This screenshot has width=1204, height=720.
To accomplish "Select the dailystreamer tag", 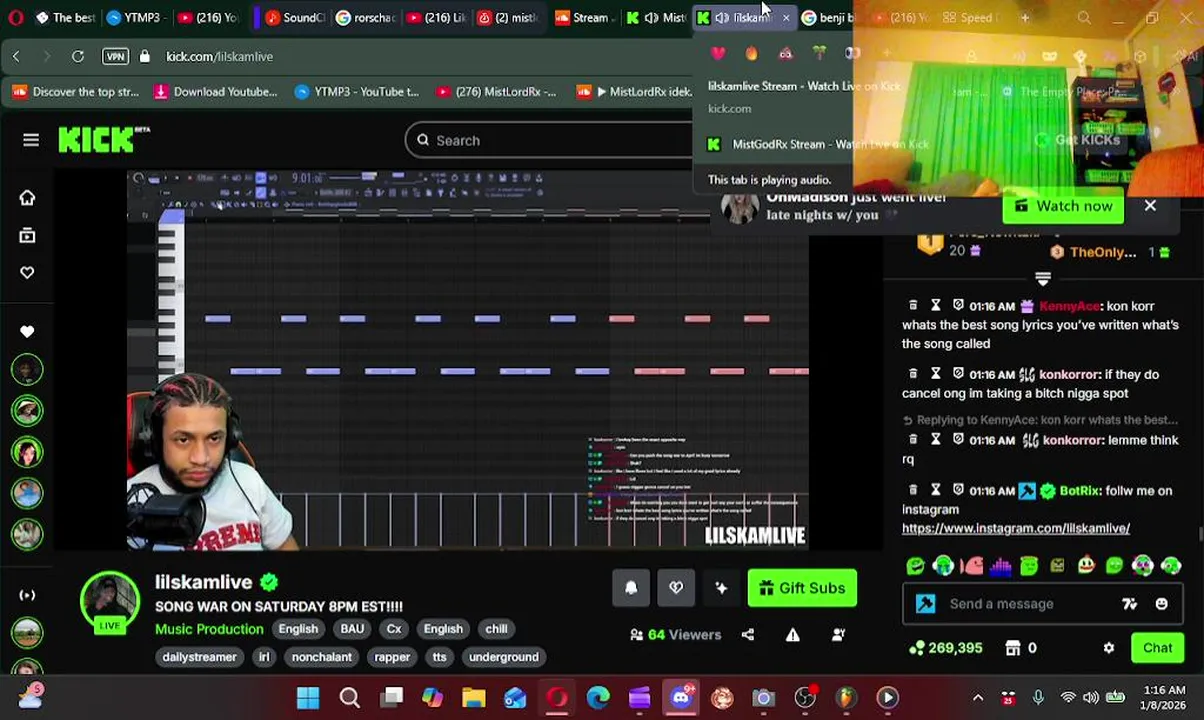I will [199, 657].
